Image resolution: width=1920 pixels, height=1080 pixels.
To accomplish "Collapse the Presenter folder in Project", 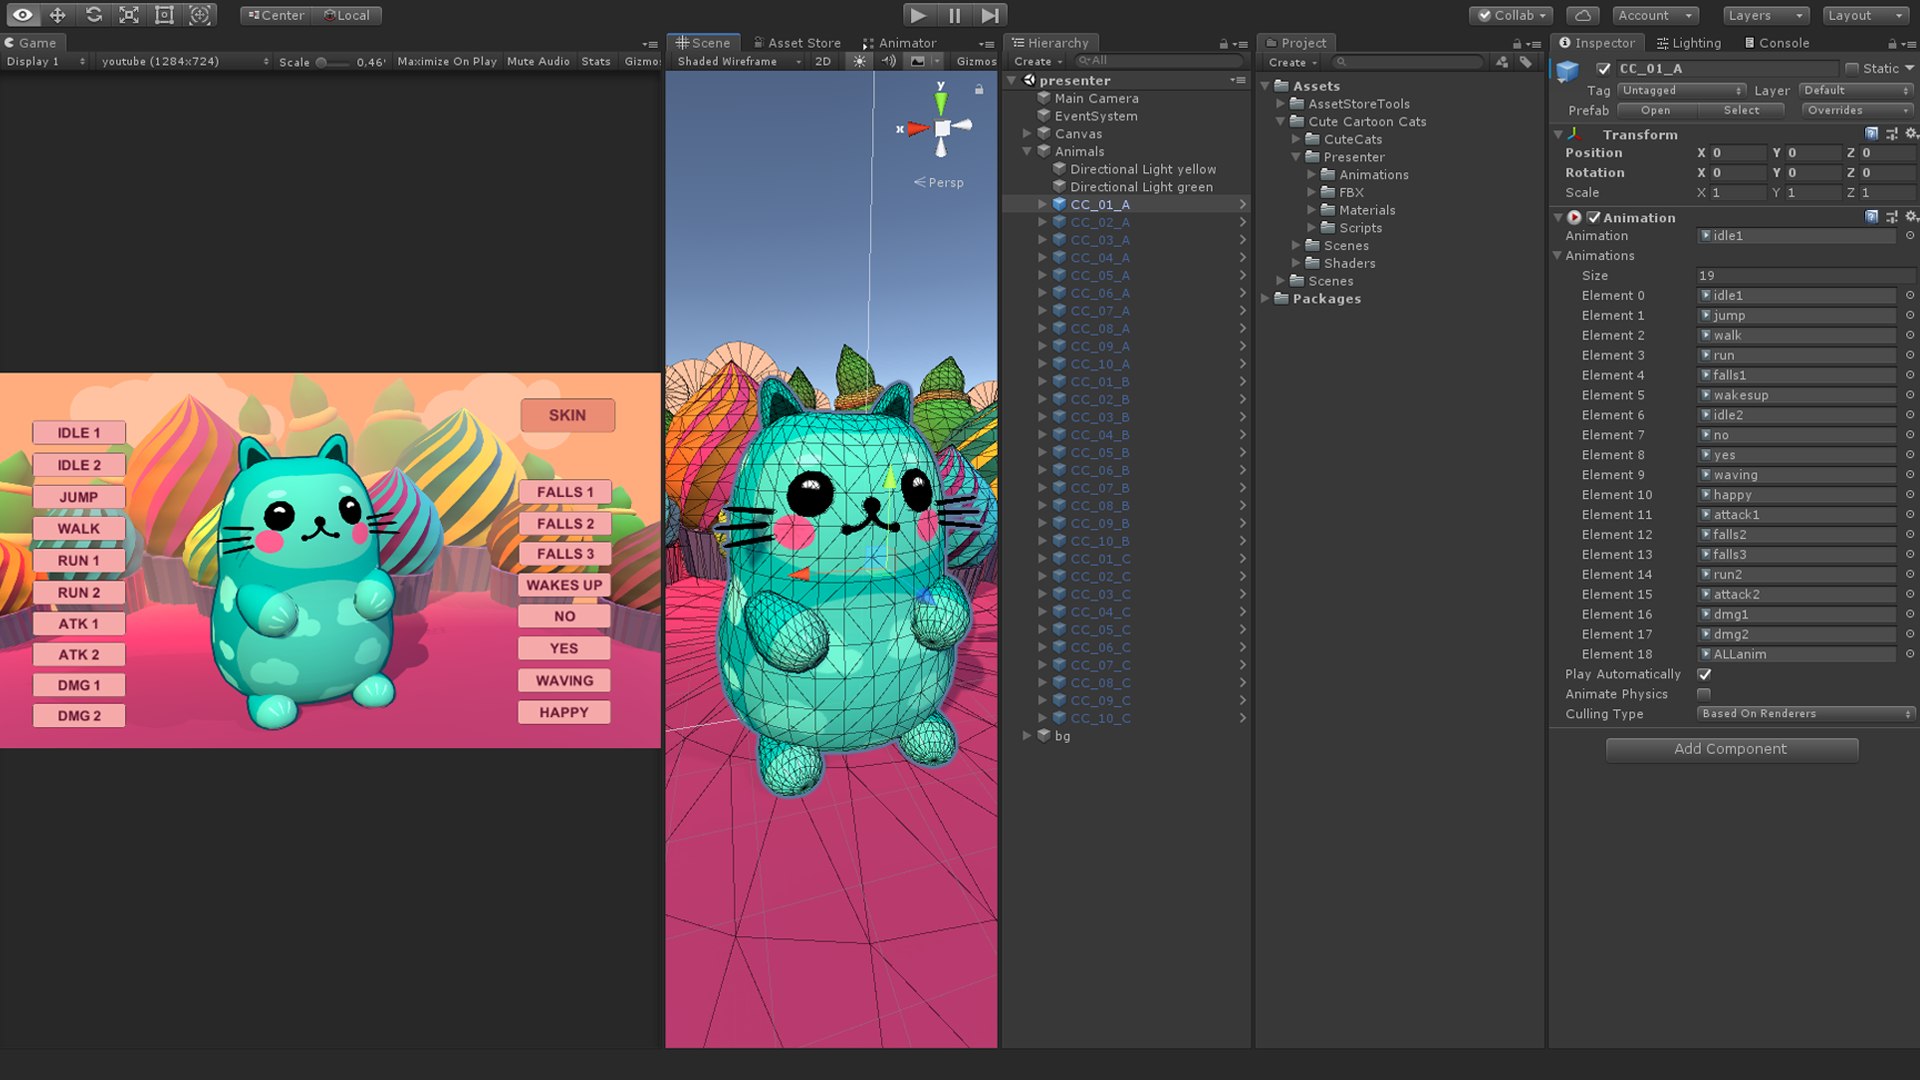I will pos(1296,157).
